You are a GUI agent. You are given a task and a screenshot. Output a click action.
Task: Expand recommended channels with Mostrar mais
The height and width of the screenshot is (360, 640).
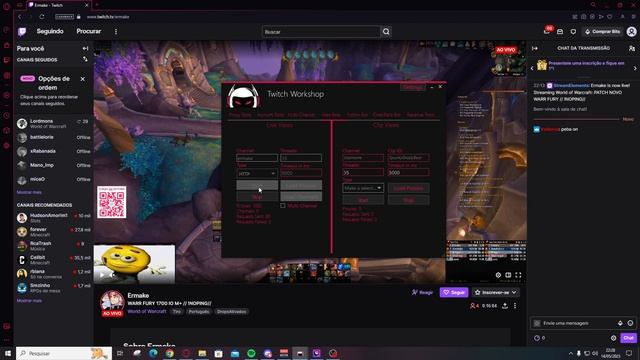[x=29, y=300]
